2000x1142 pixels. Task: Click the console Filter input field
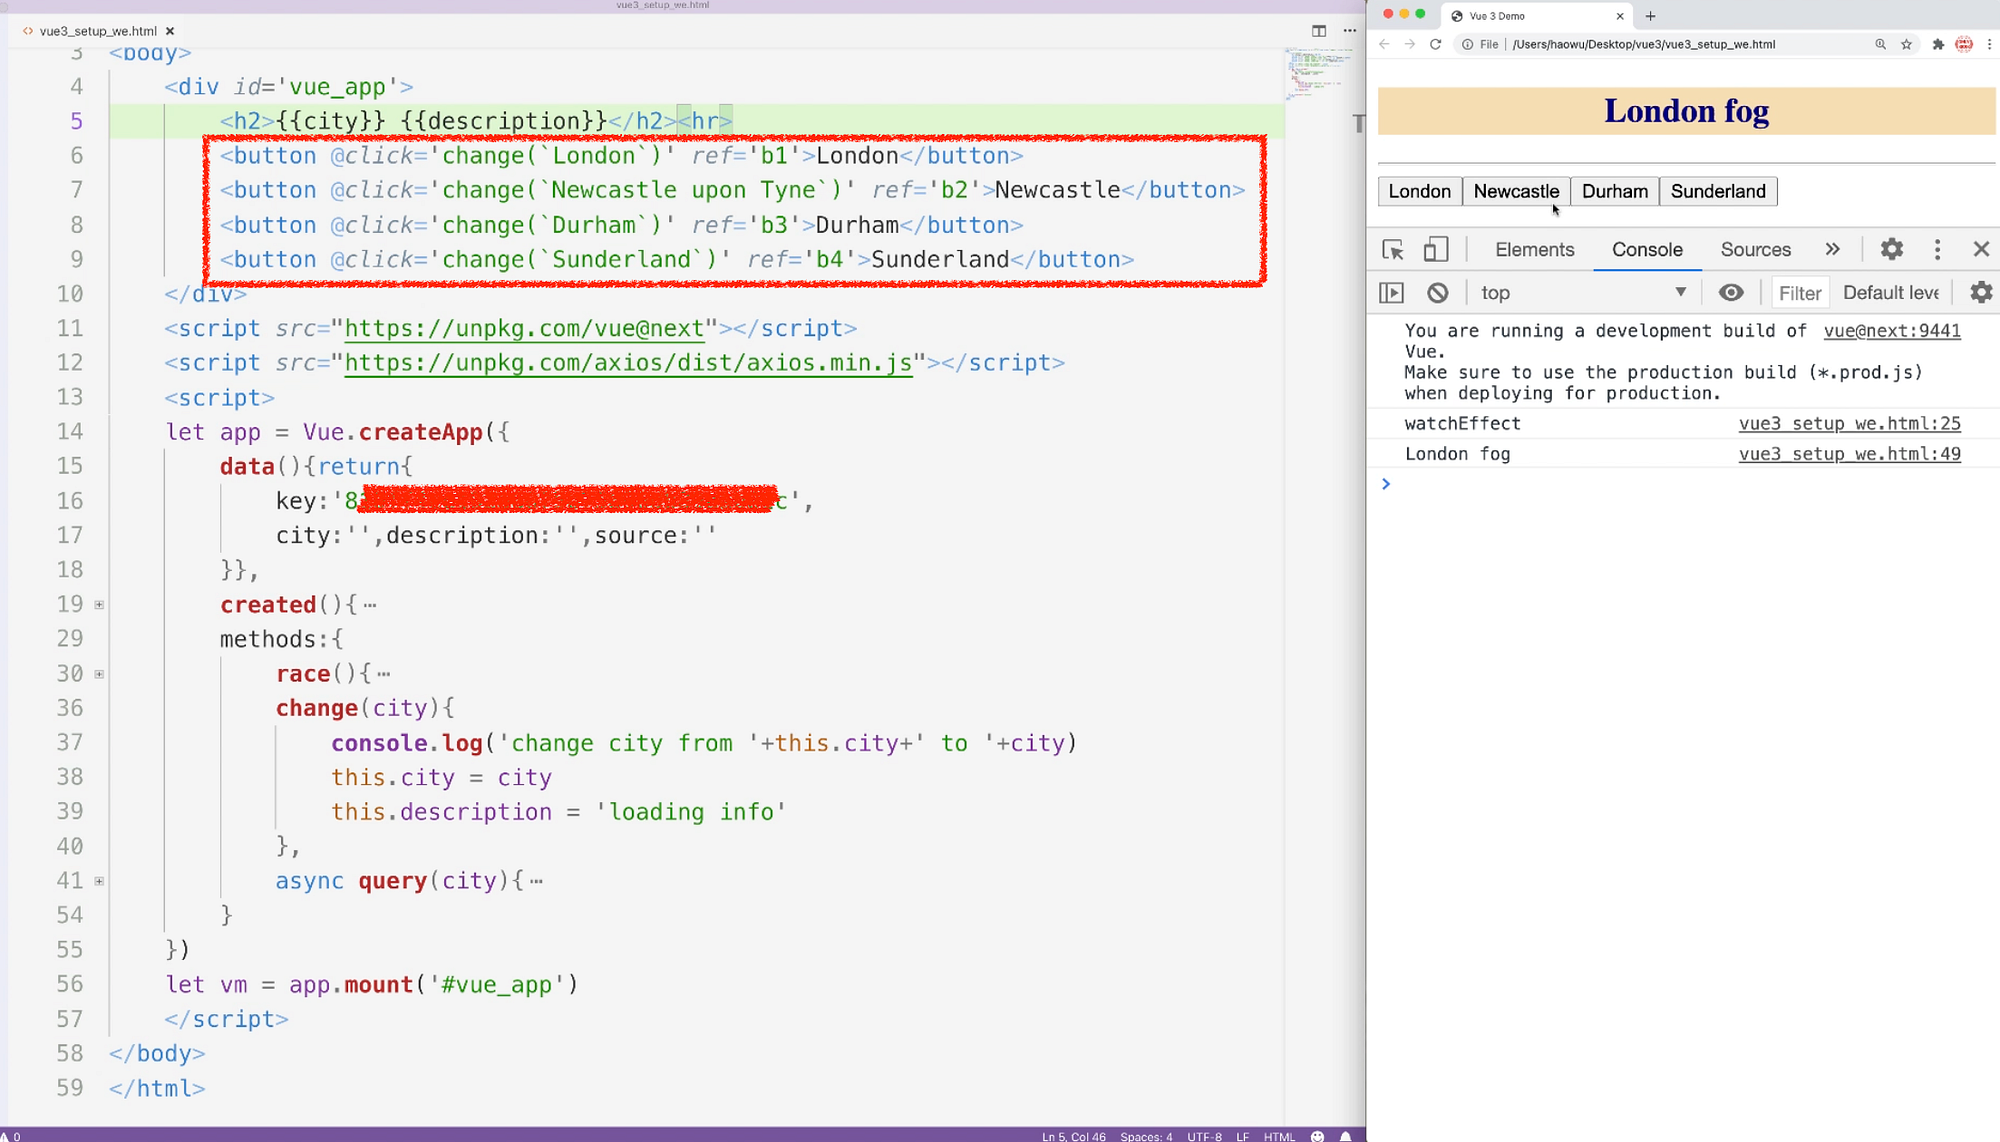(x=1799, y=293)
